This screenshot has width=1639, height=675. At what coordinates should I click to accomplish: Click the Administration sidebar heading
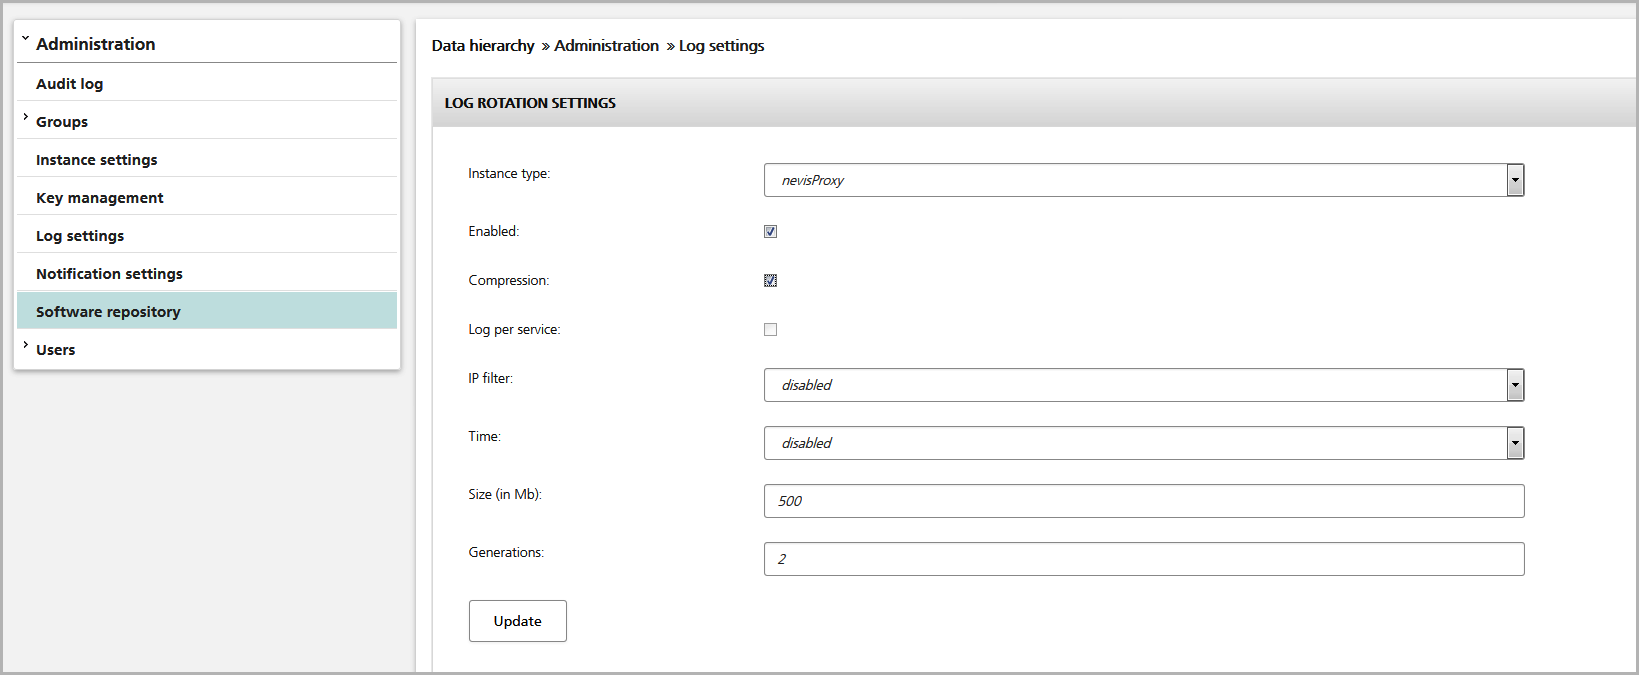[x=96, y=44]
